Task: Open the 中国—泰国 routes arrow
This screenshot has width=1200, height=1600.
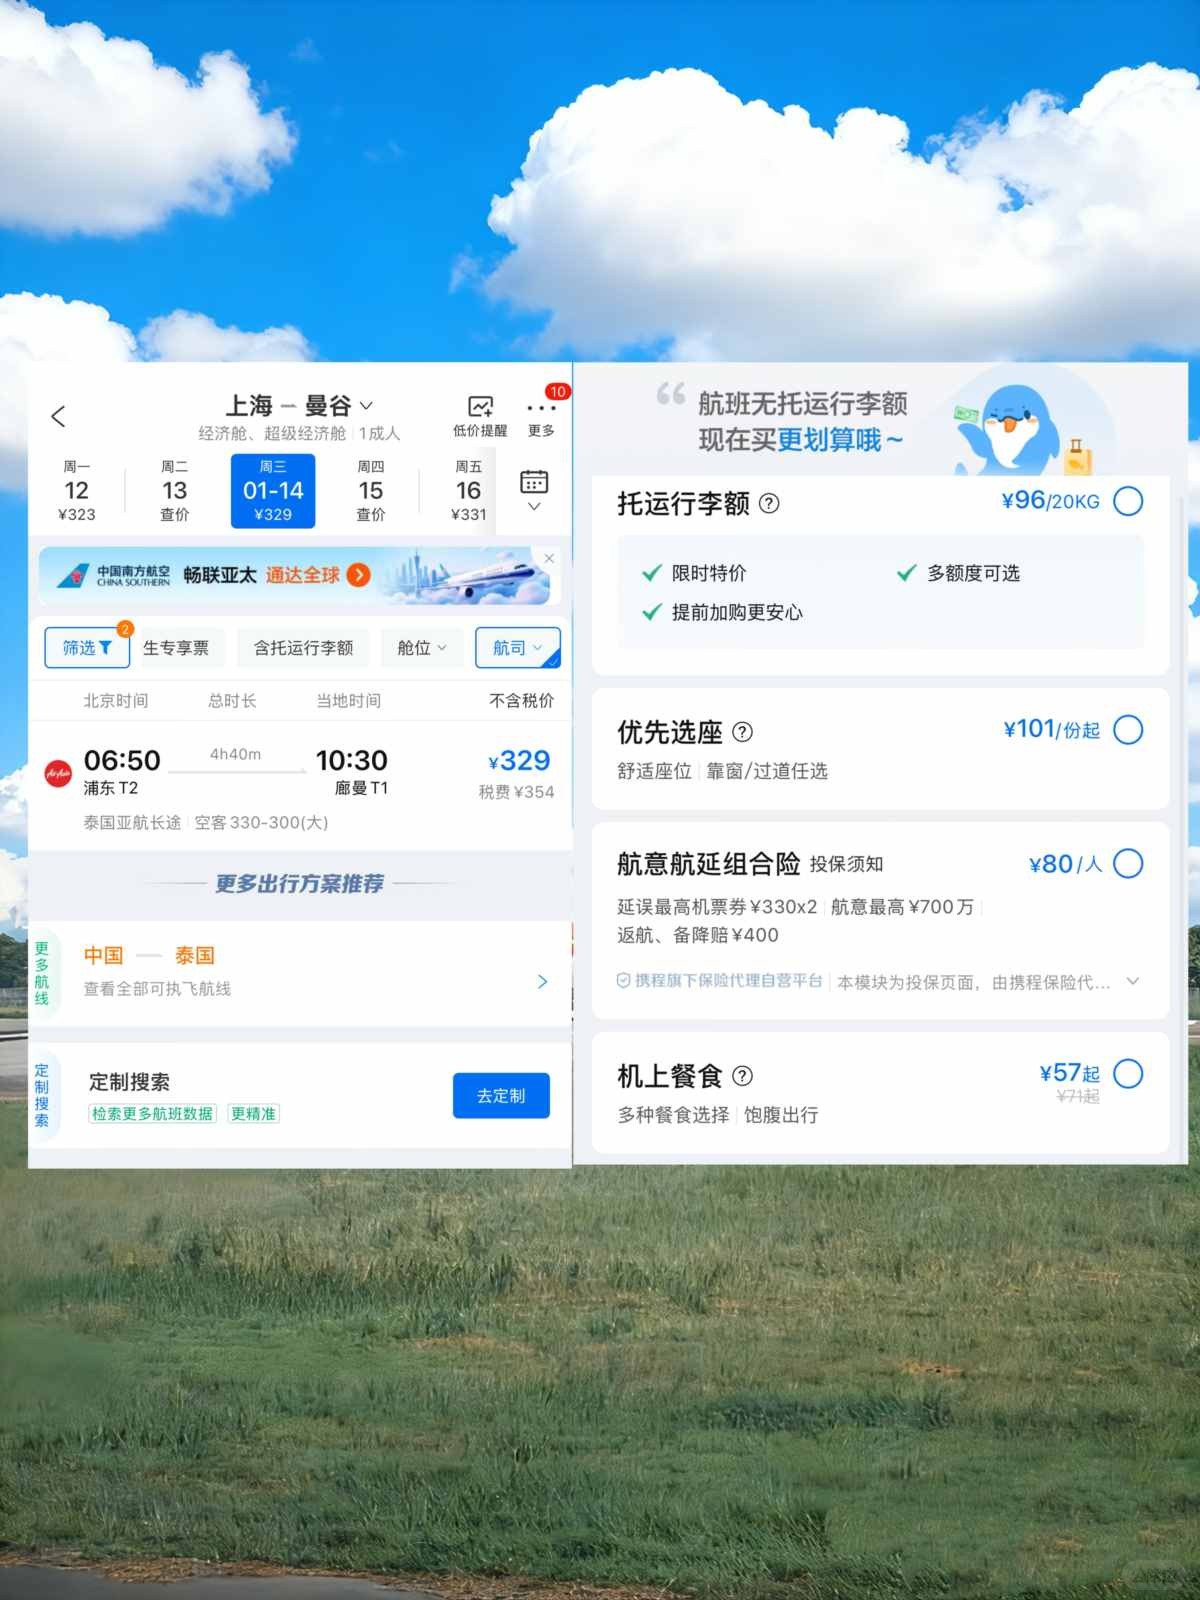Action: 542,982
